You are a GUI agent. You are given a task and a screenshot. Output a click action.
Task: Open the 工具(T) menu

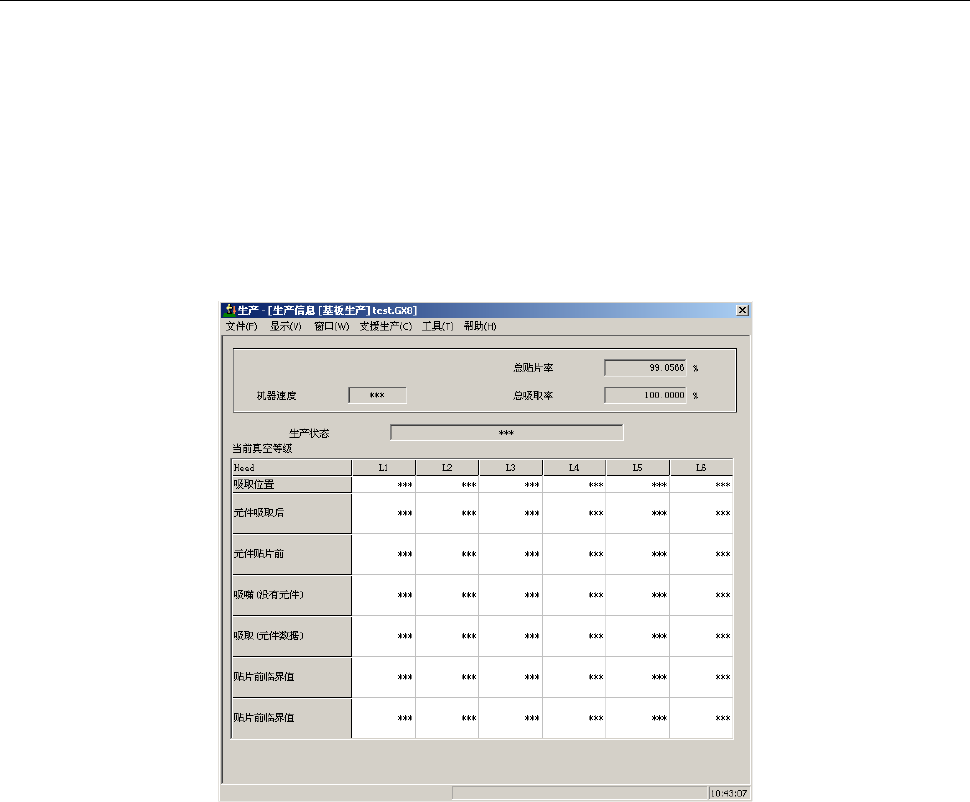tap(437, 326)
